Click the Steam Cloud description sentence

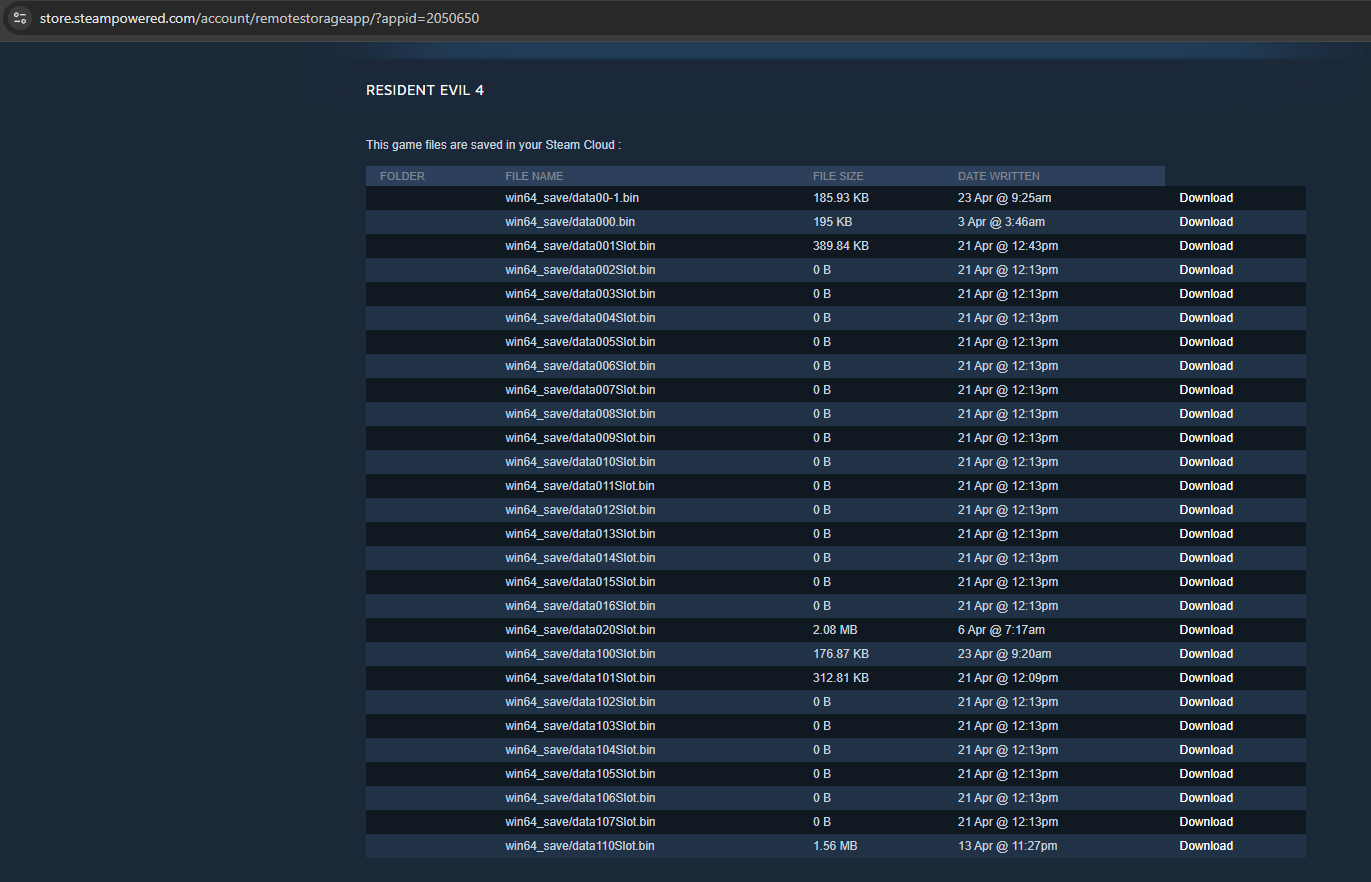point(494,145)
